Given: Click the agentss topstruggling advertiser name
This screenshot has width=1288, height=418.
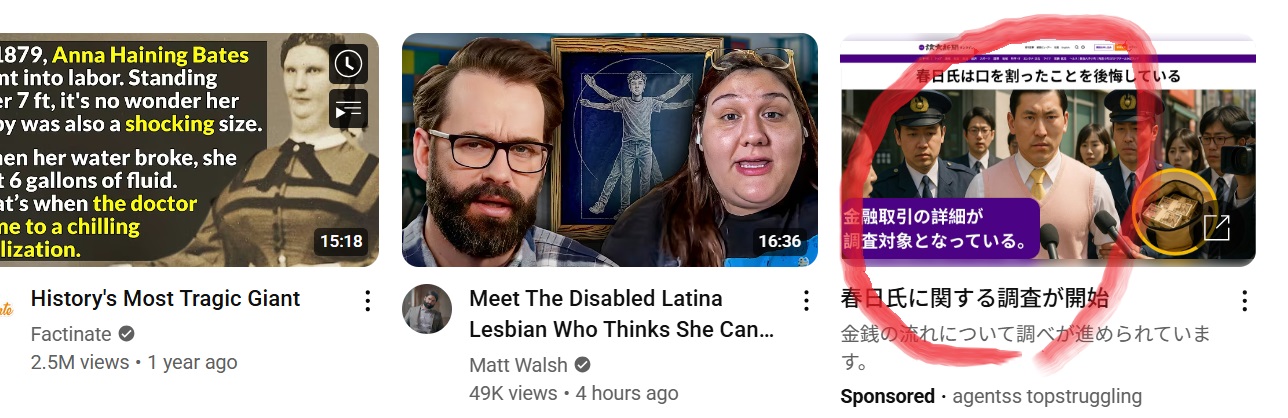Looking at the screenshot, I should (1047, 396).
